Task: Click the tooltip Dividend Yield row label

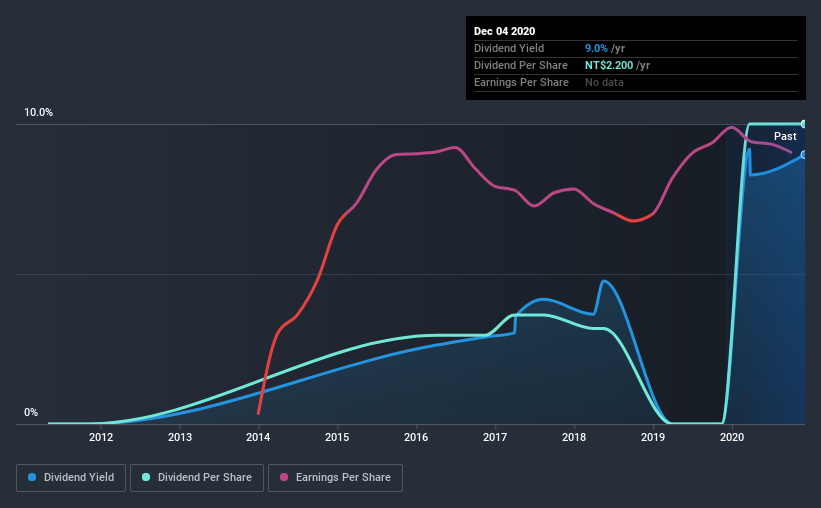Action: tap(509, 49)
